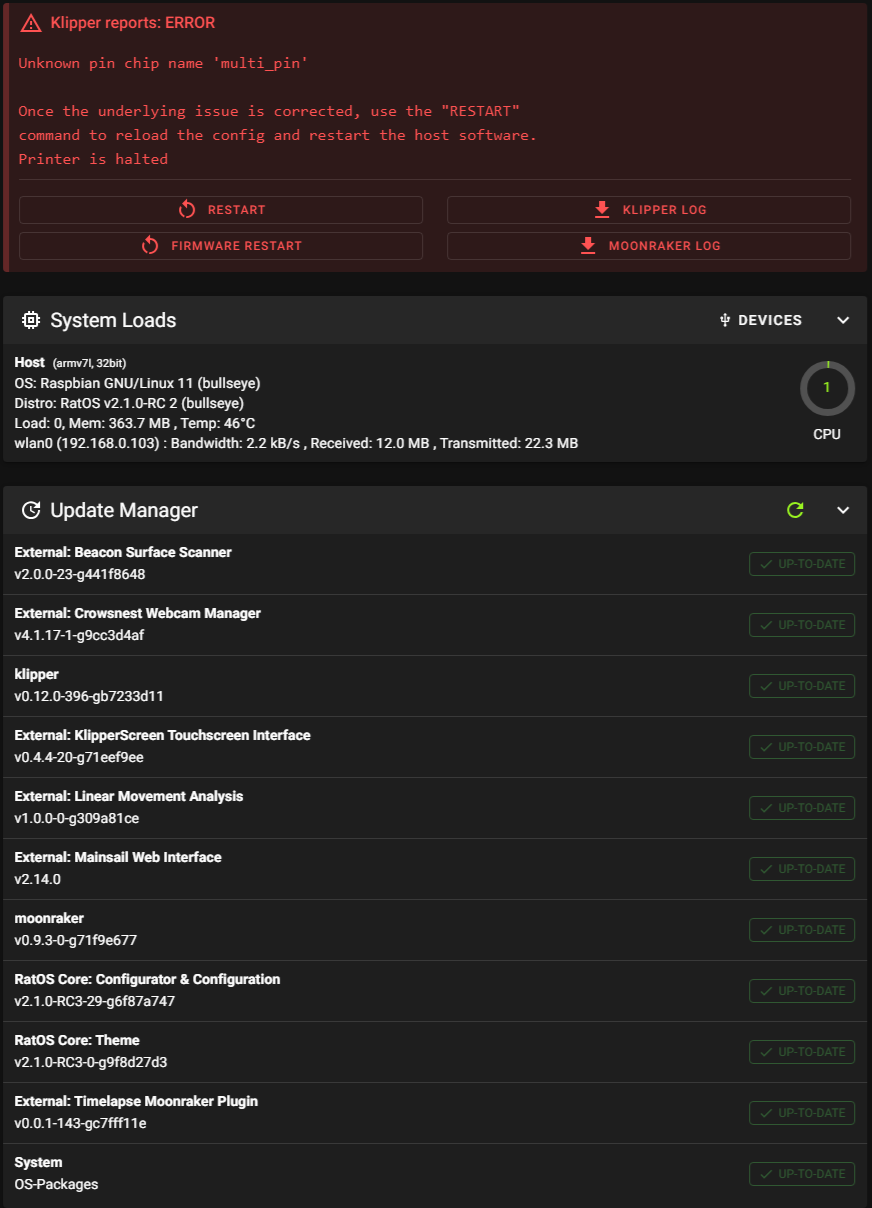Click the "Unknown pin chip name 'multi_pin'" error text

[163, 63]
